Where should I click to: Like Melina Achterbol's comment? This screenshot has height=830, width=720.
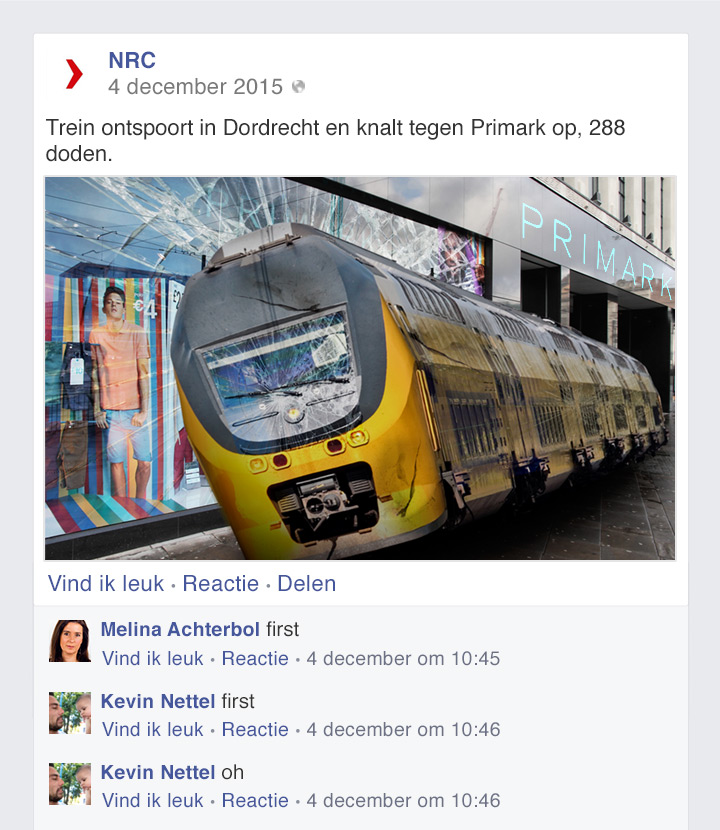(152, 658)
